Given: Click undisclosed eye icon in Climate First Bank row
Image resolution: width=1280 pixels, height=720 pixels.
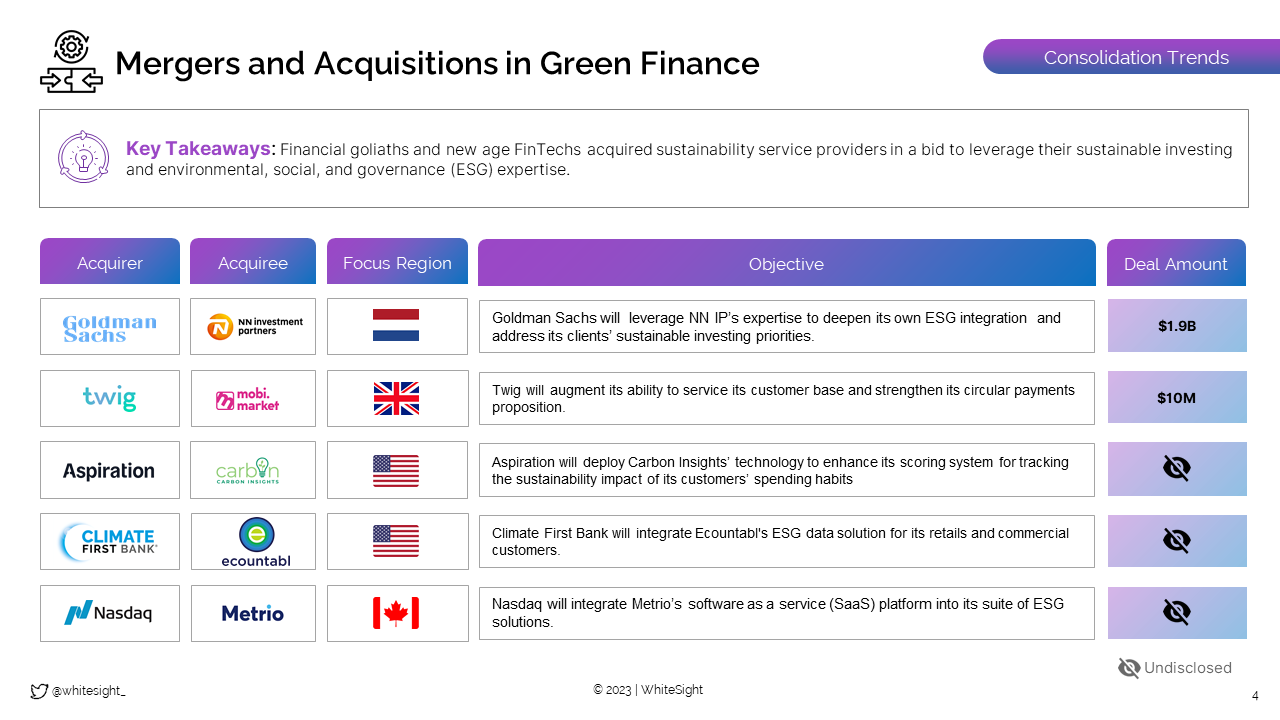Looking at the screenshot, I should coord(1176,541).
